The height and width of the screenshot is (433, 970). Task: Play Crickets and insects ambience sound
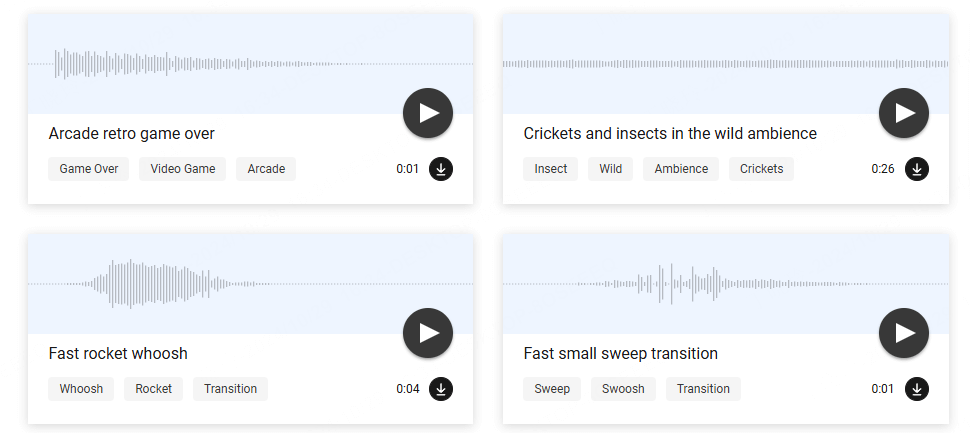coord(904,113)
